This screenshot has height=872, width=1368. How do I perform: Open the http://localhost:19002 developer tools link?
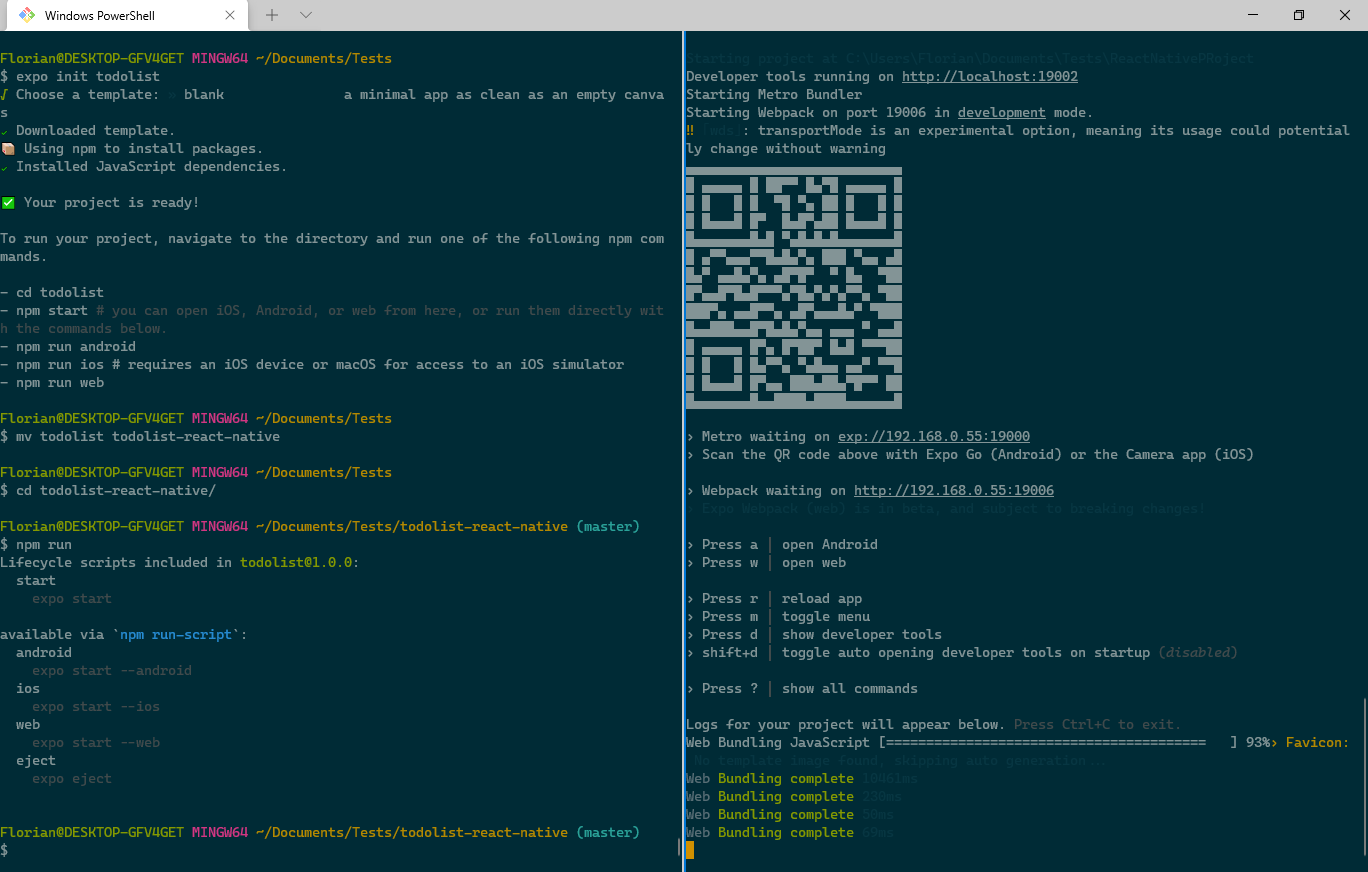989,77
